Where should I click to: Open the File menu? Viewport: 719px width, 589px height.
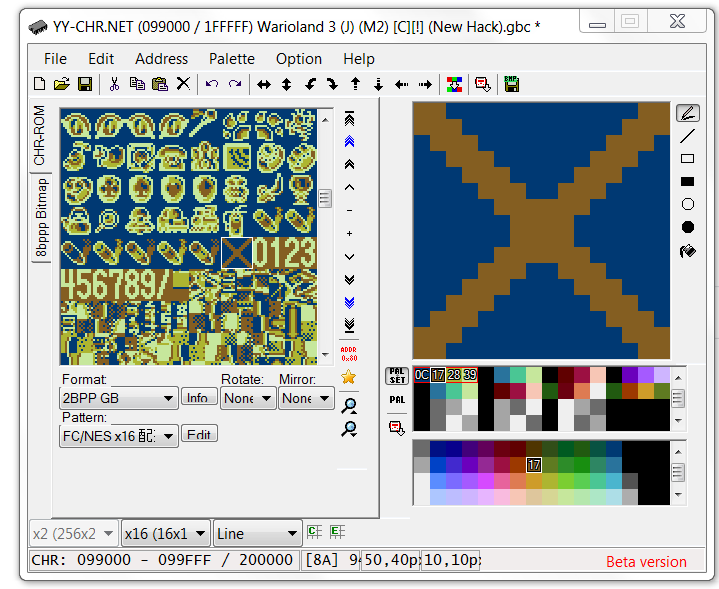point(55,59)
